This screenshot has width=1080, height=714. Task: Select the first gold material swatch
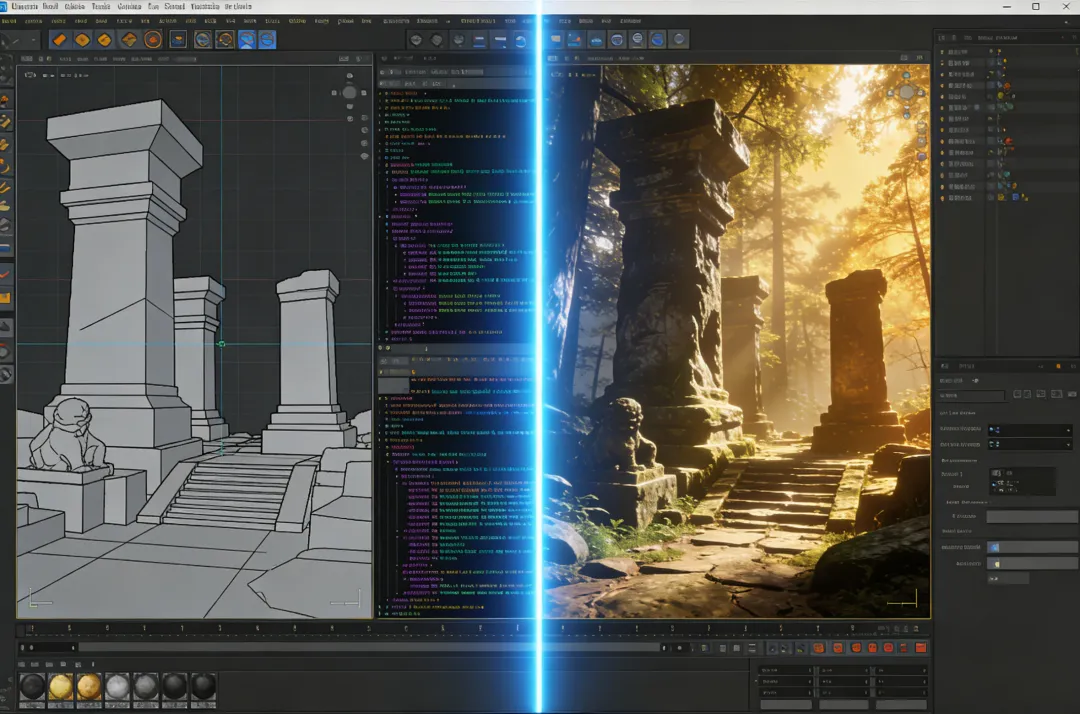click(61, 687)
